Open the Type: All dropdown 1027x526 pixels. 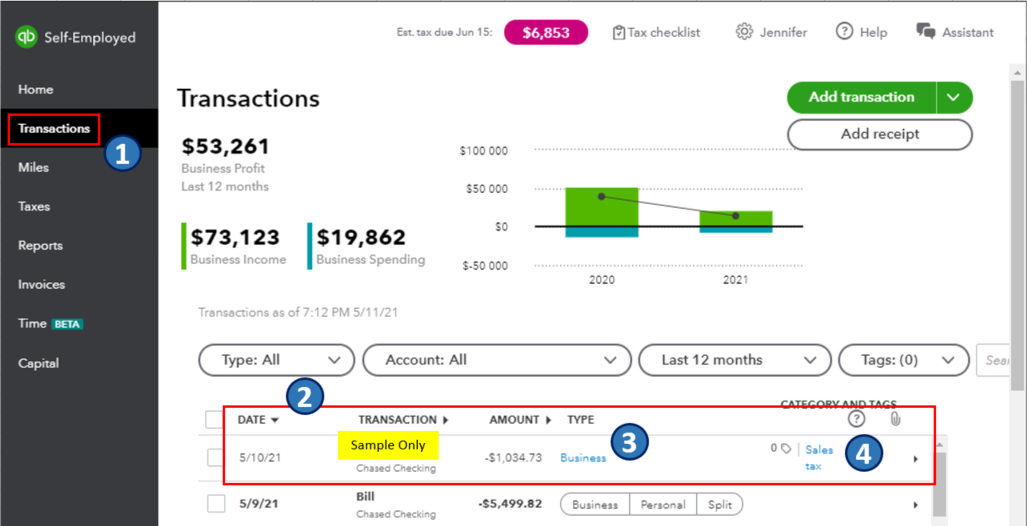[277, 360]
